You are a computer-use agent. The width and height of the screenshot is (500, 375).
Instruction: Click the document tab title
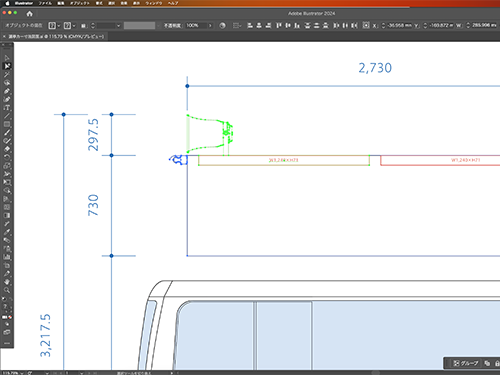56,36
